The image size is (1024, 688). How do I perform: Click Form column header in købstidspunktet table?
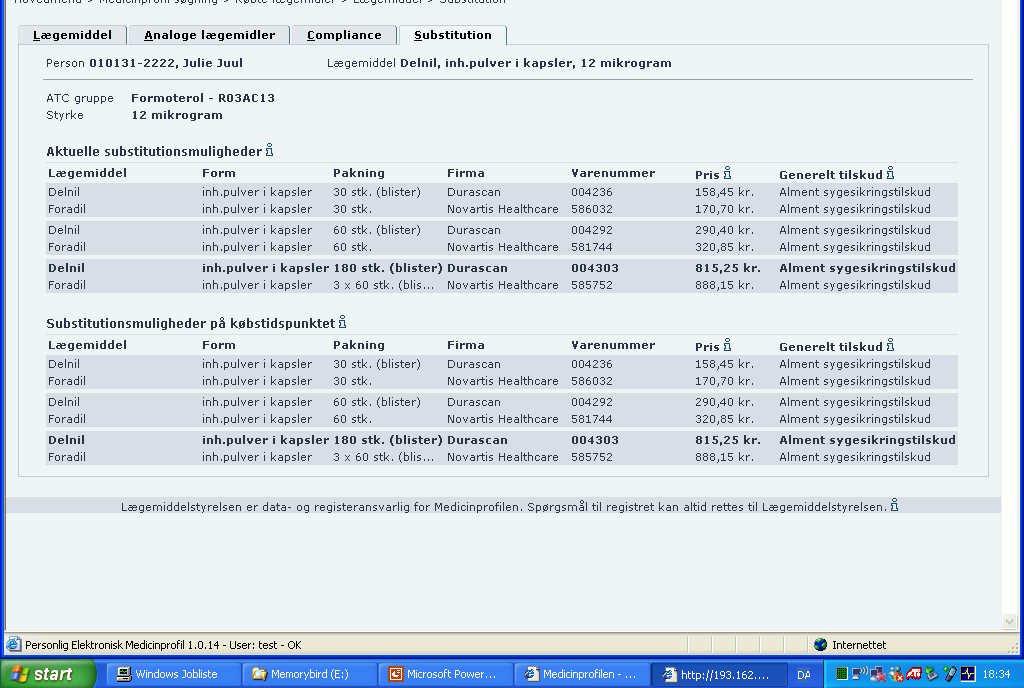[219, 345]
